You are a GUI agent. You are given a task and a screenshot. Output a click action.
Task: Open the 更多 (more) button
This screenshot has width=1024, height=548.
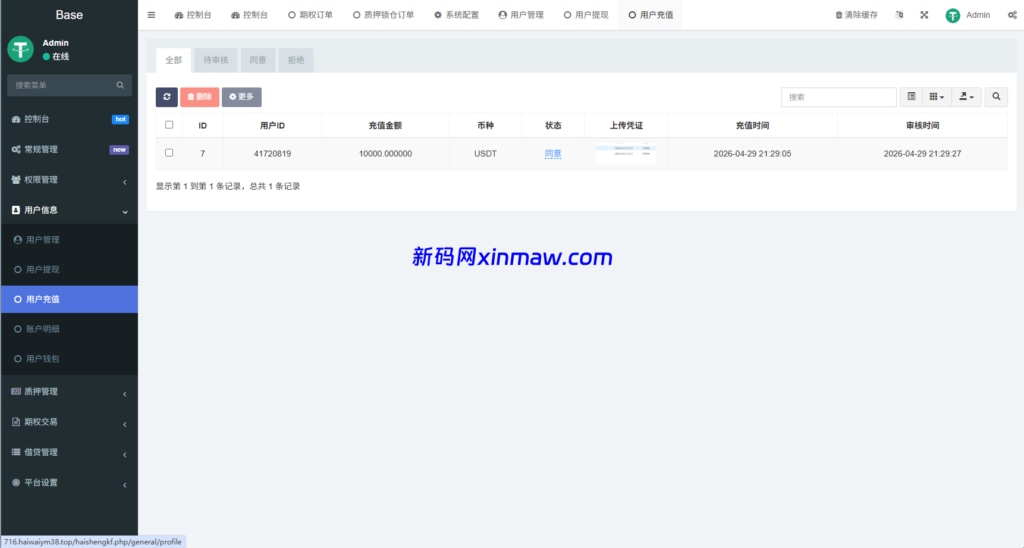[242, 97]
